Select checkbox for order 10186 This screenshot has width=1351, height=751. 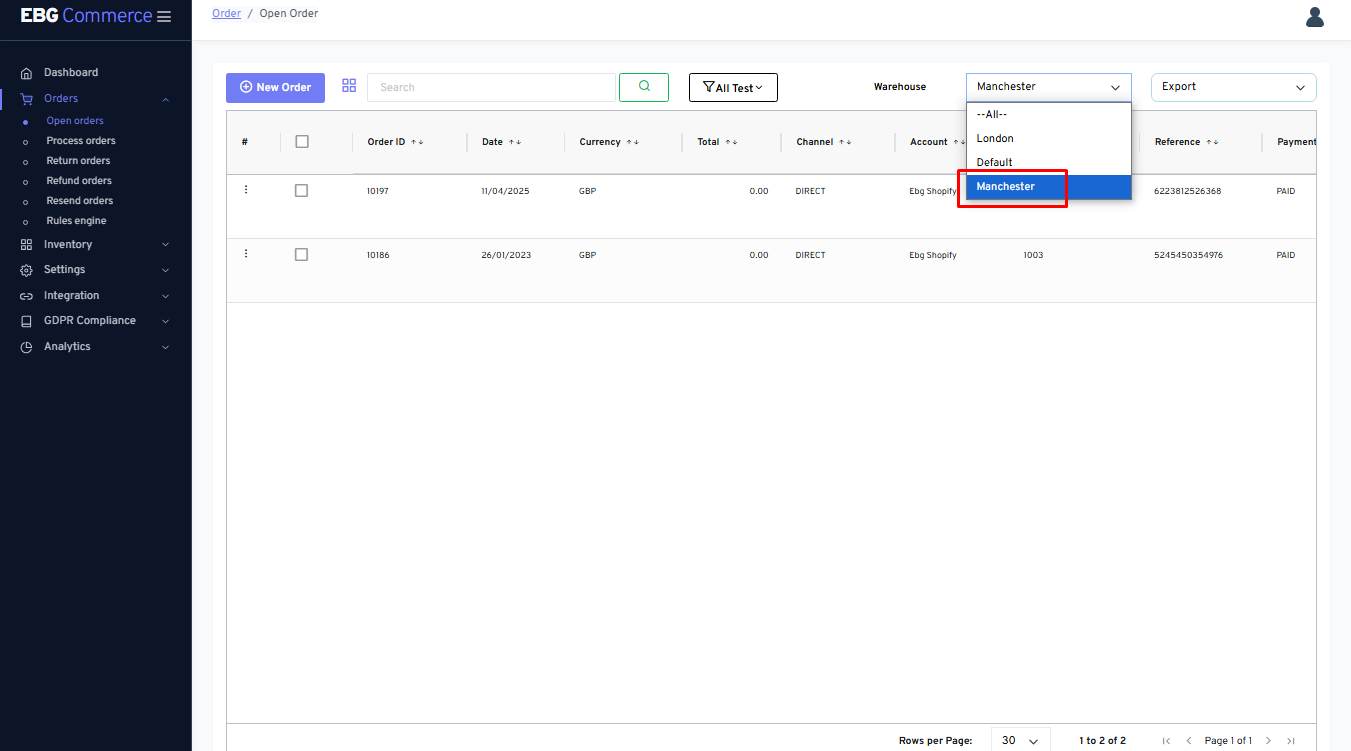tap(302, 255)
